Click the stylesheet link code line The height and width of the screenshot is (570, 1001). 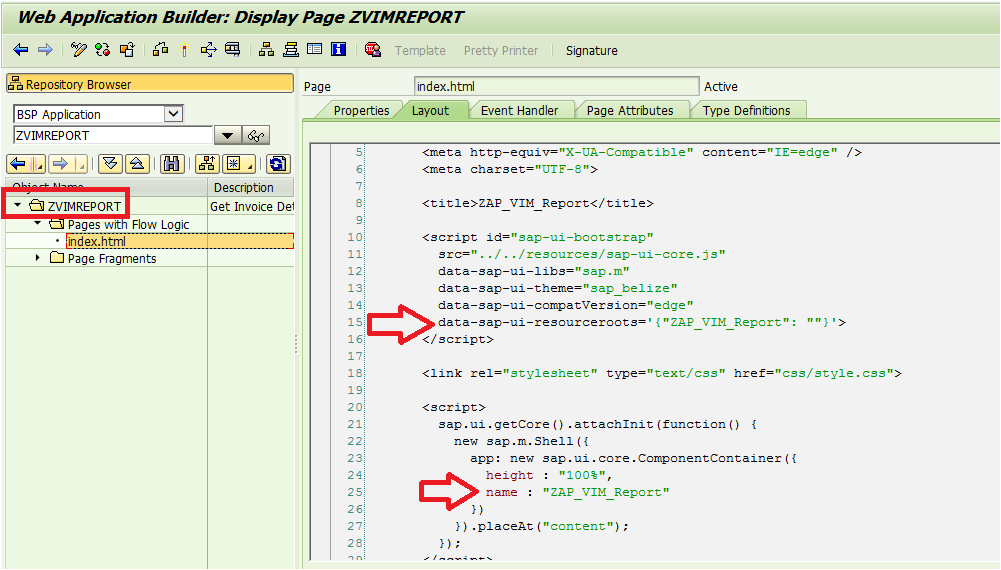click(x=661, y=373)
